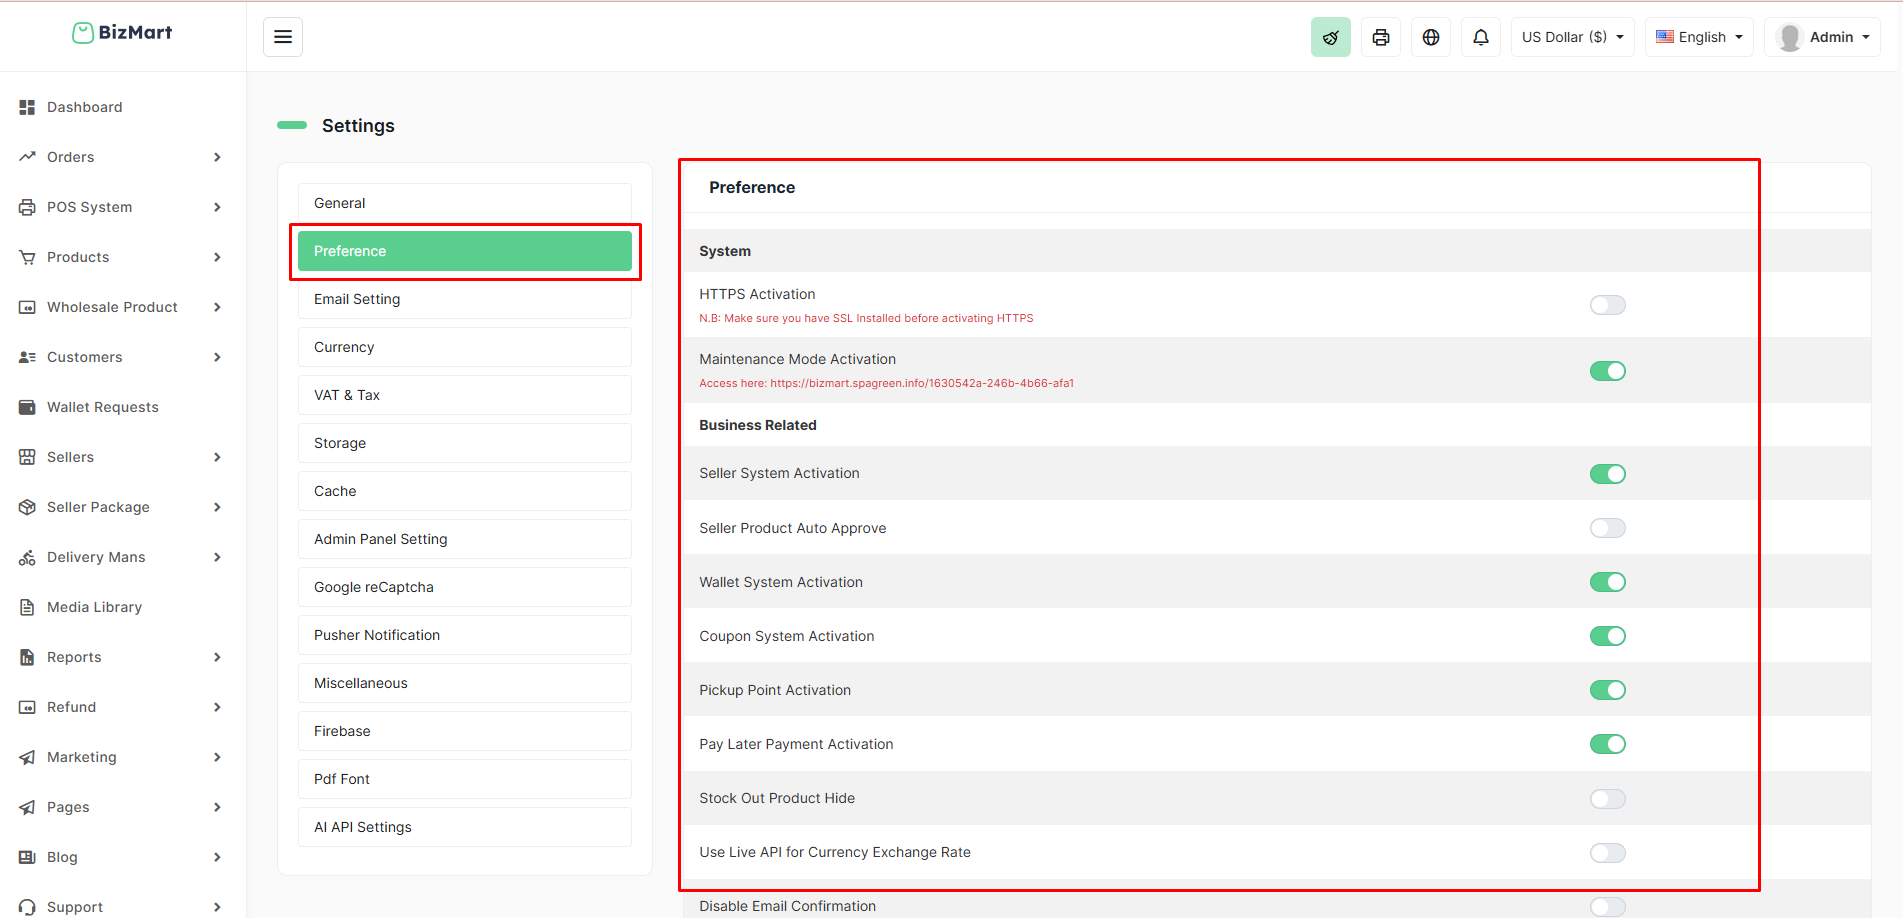This screenshot has width=1903, height=918.
Task: Click the hamburger menu toggle button
Action: 283,37
